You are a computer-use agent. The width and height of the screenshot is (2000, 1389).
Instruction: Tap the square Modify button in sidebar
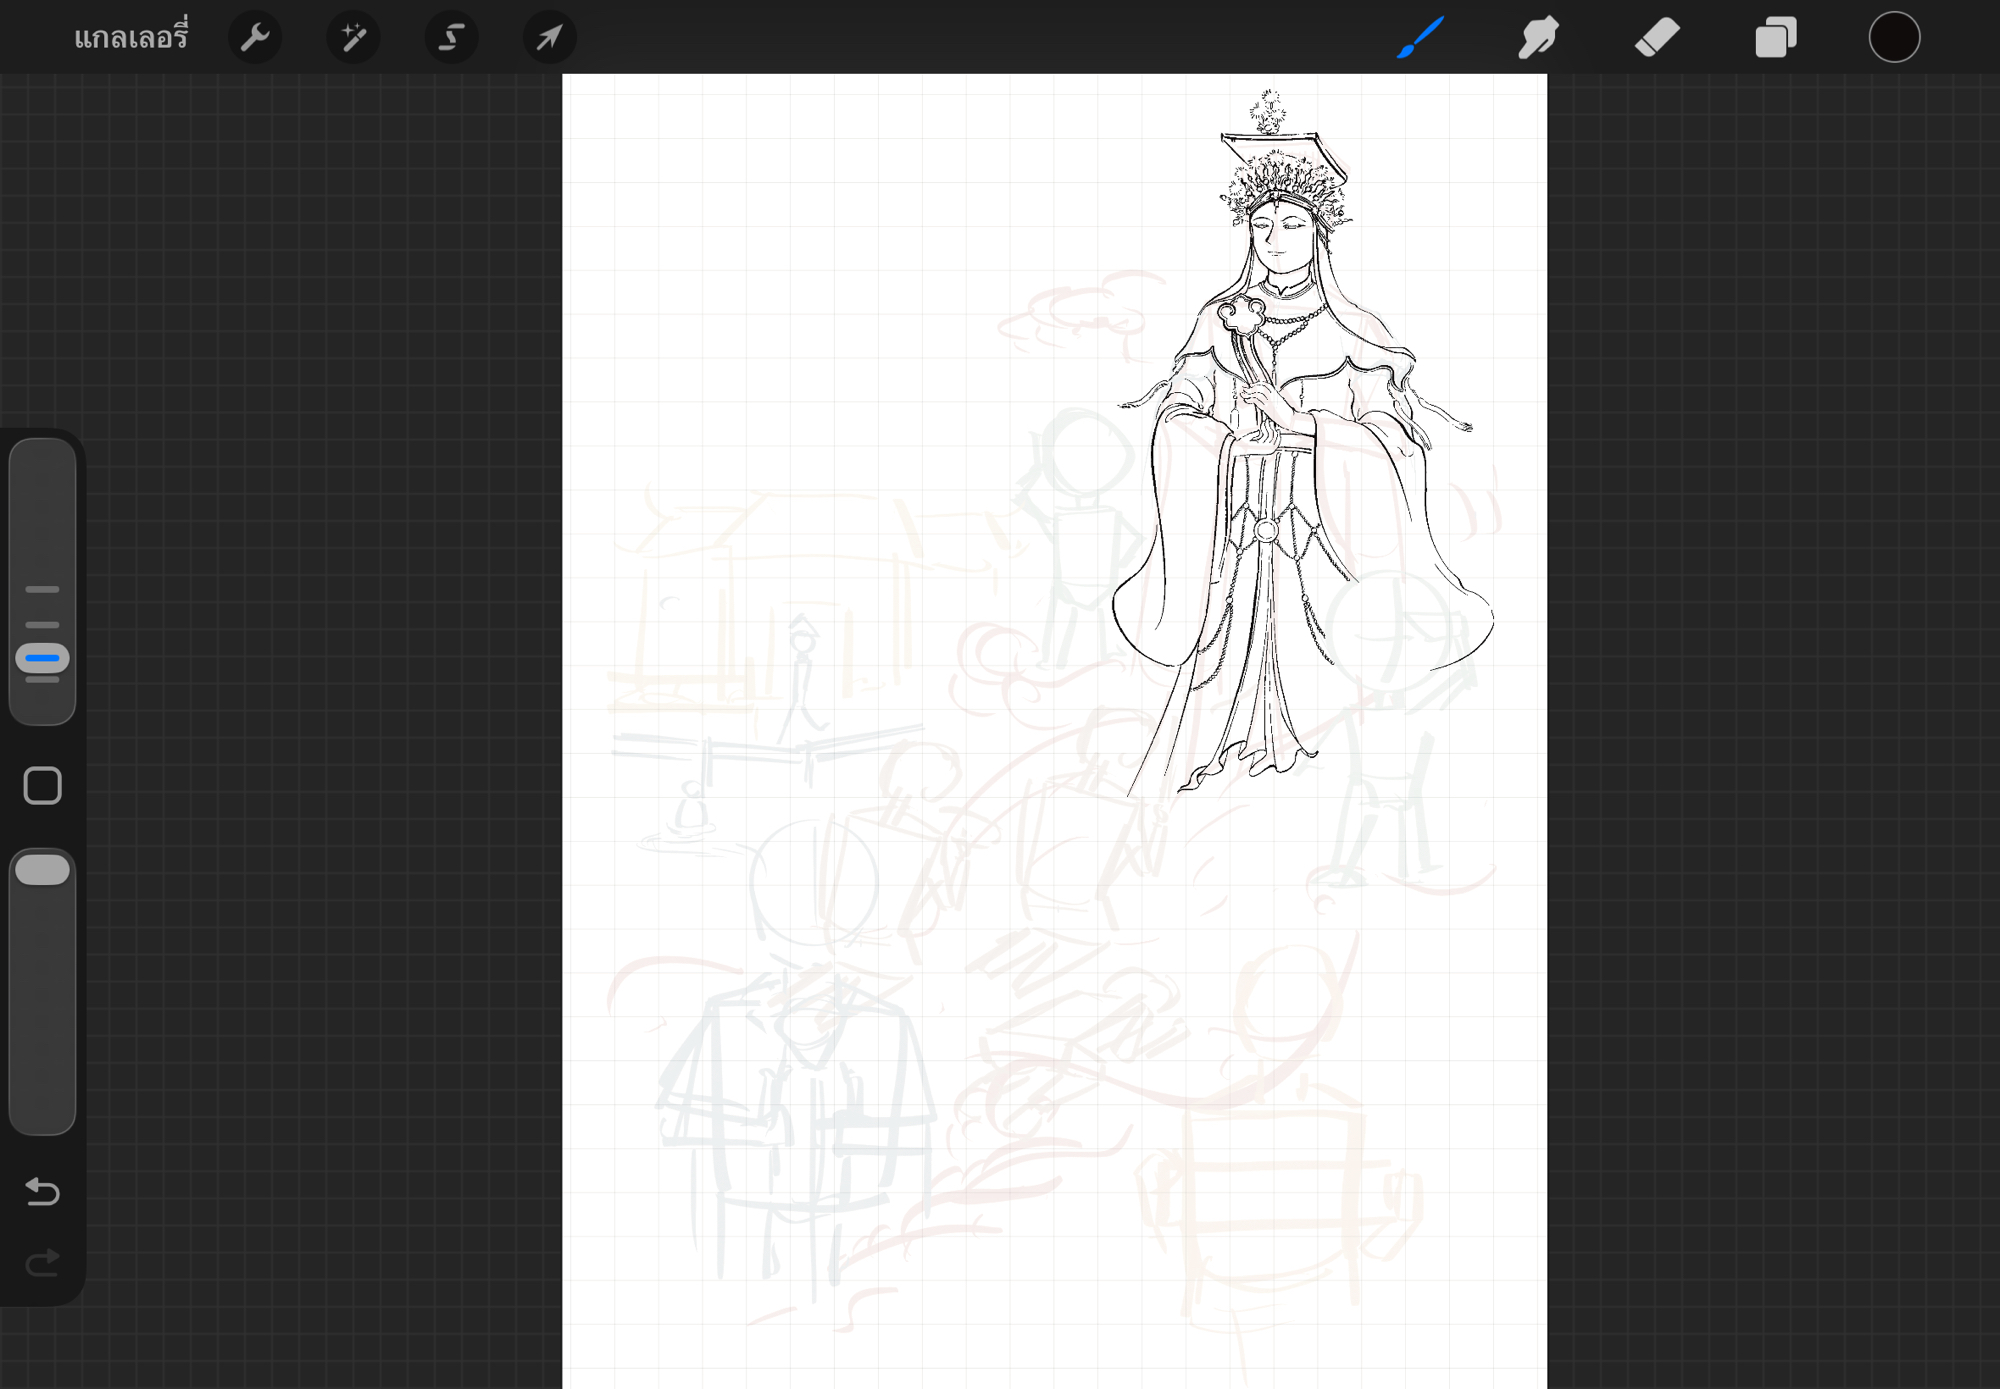(42, 786)
